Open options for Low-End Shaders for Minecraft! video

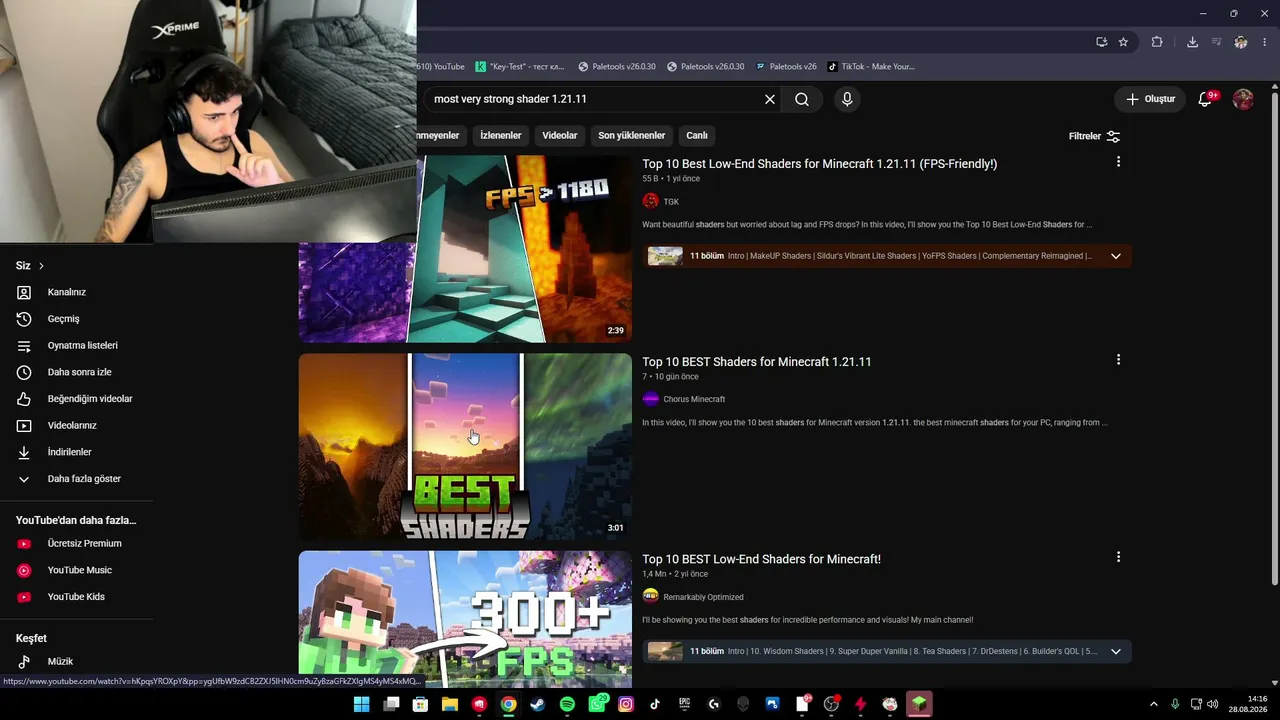point(1118,557)
